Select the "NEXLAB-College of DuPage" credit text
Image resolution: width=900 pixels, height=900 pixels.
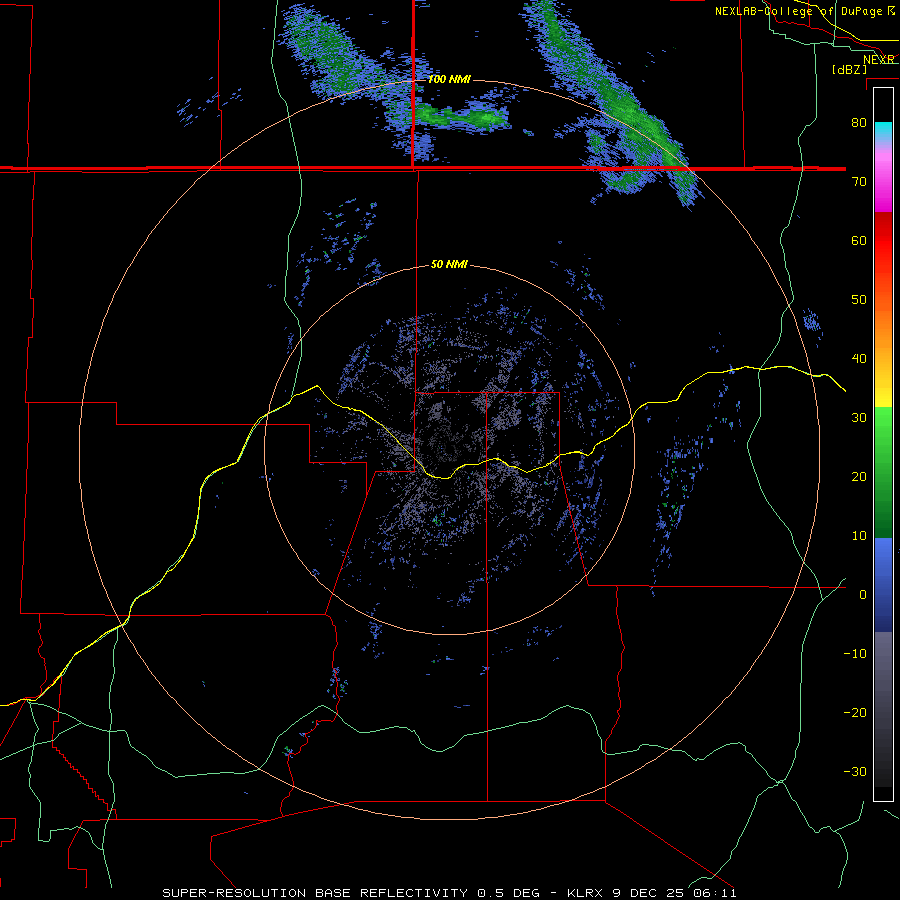pos(800,11)
